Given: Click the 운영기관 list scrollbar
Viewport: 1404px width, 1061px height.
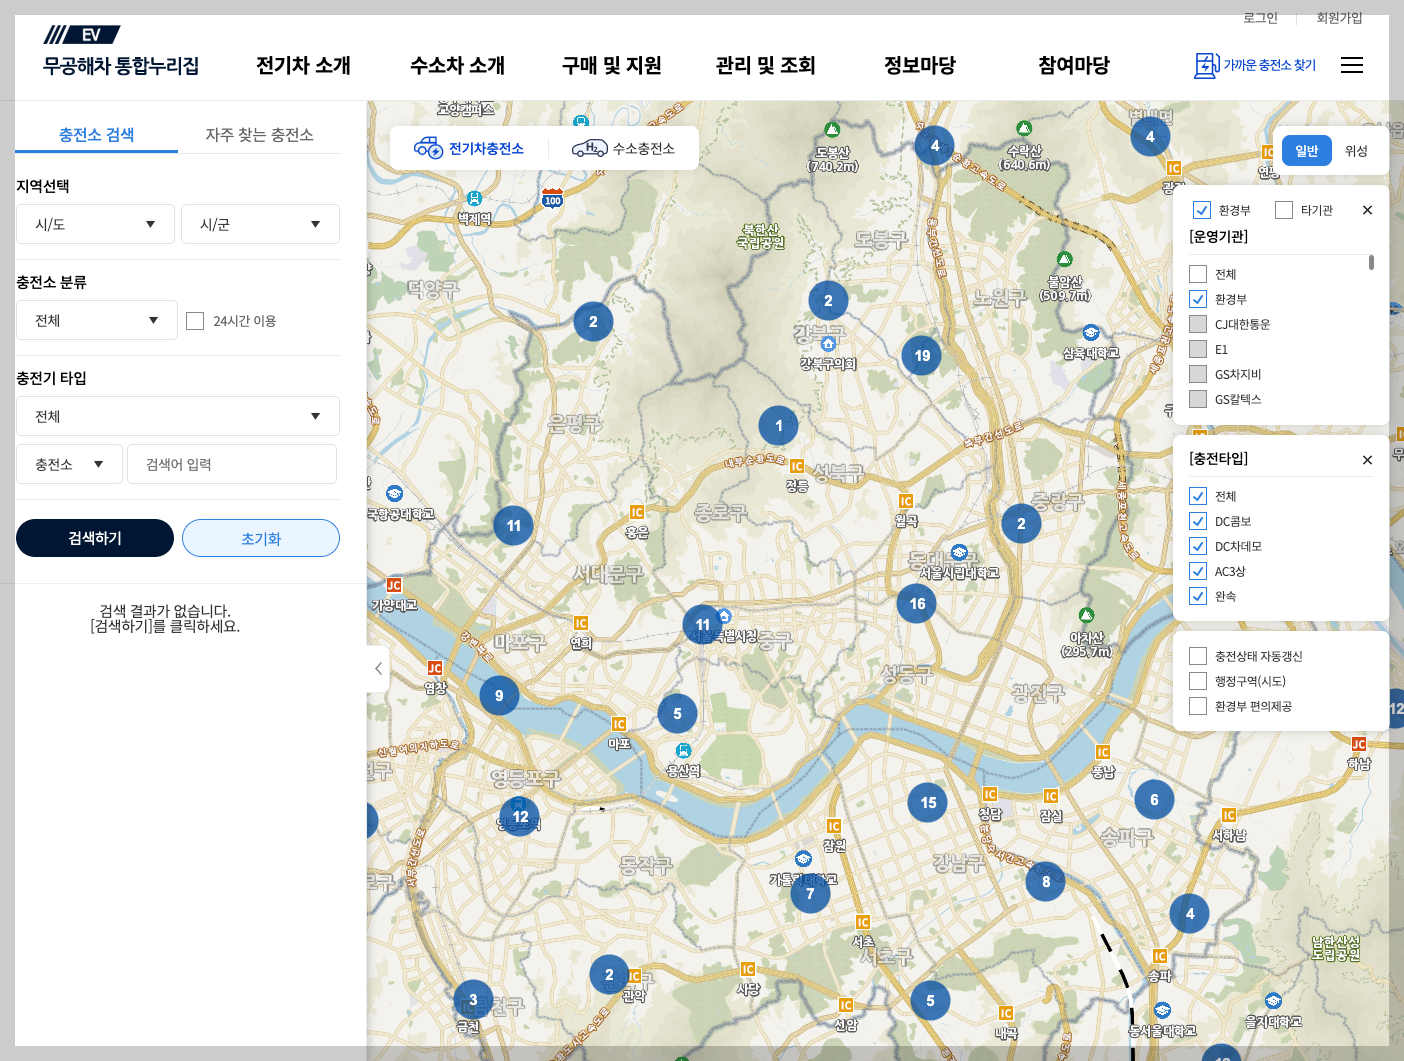Looking at the screenshot, I should 1371,262.
